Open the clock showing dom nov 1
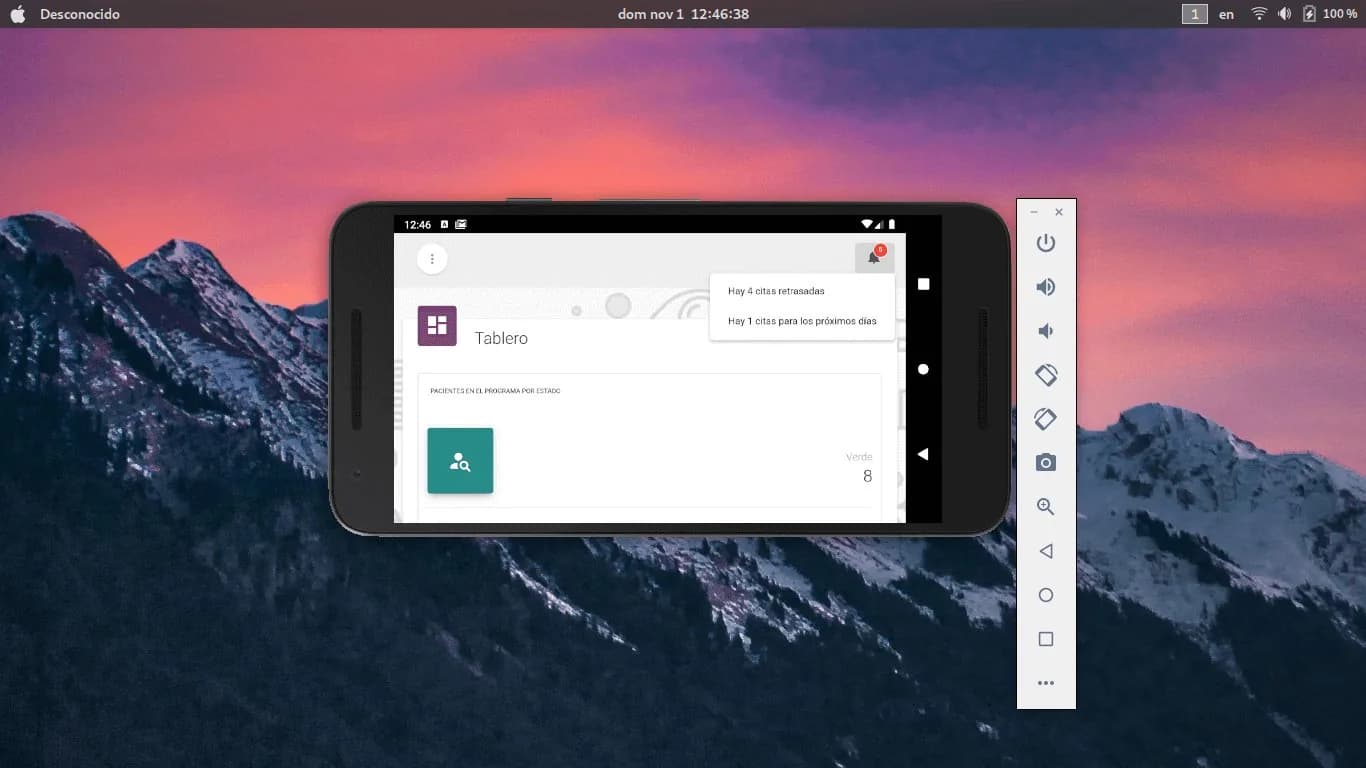The height and width of the screenshot is (768, 1366). point(683,14)
